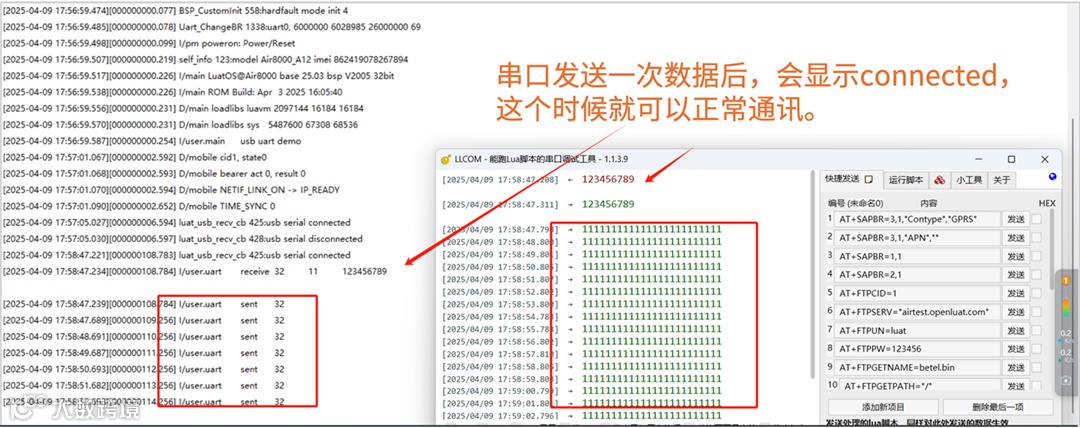Click 发送 for AT+FTPPW=123456
Viewport: 1080px width, 428px height.
click(x=1016, y=349)
